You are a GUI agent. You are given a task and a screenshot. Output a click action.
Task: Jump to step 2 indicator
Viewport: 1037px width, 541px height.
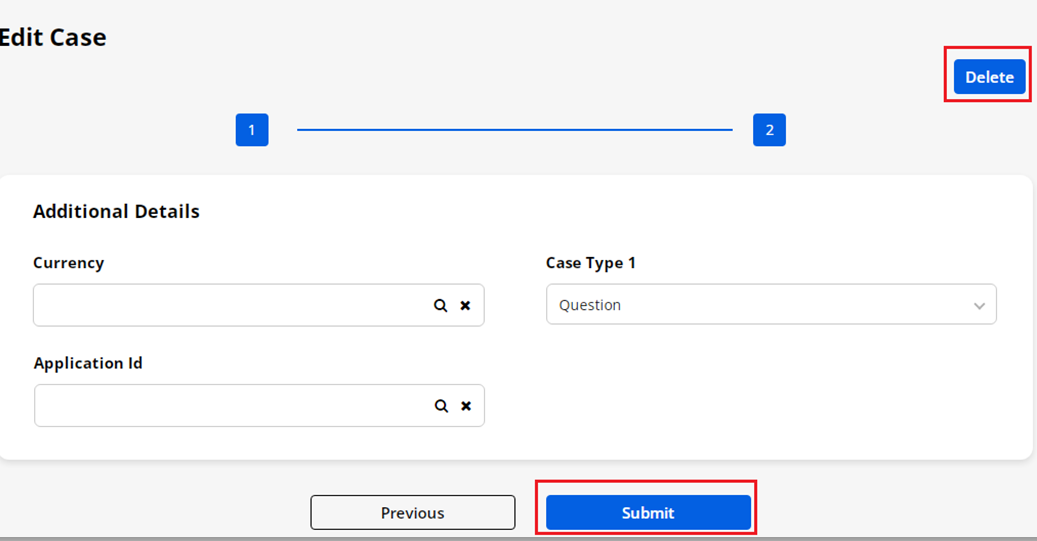[769, 130]
